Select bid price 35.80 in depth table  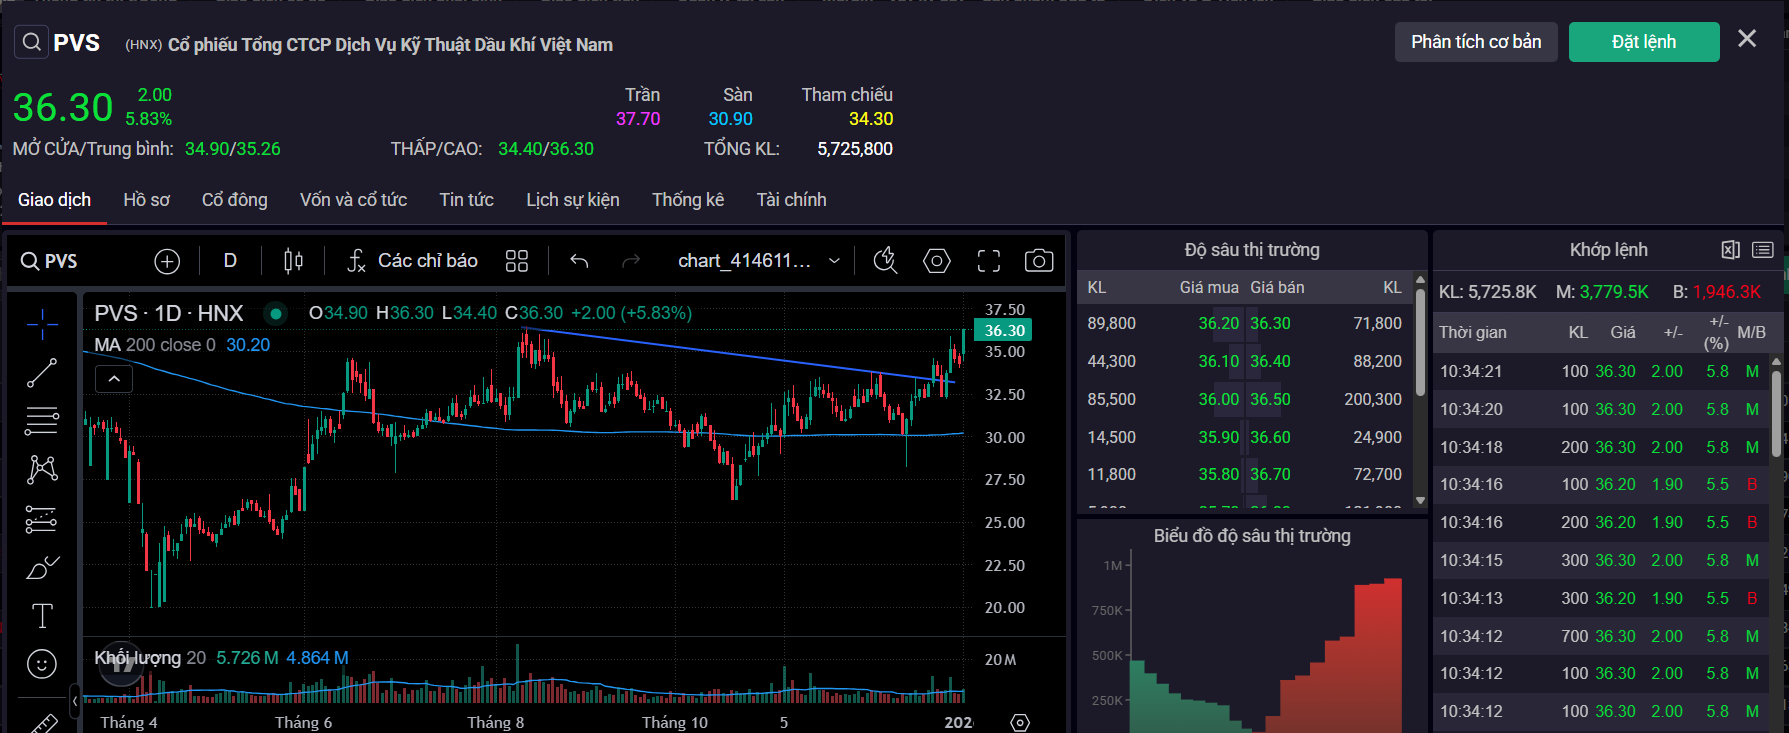1219,475
